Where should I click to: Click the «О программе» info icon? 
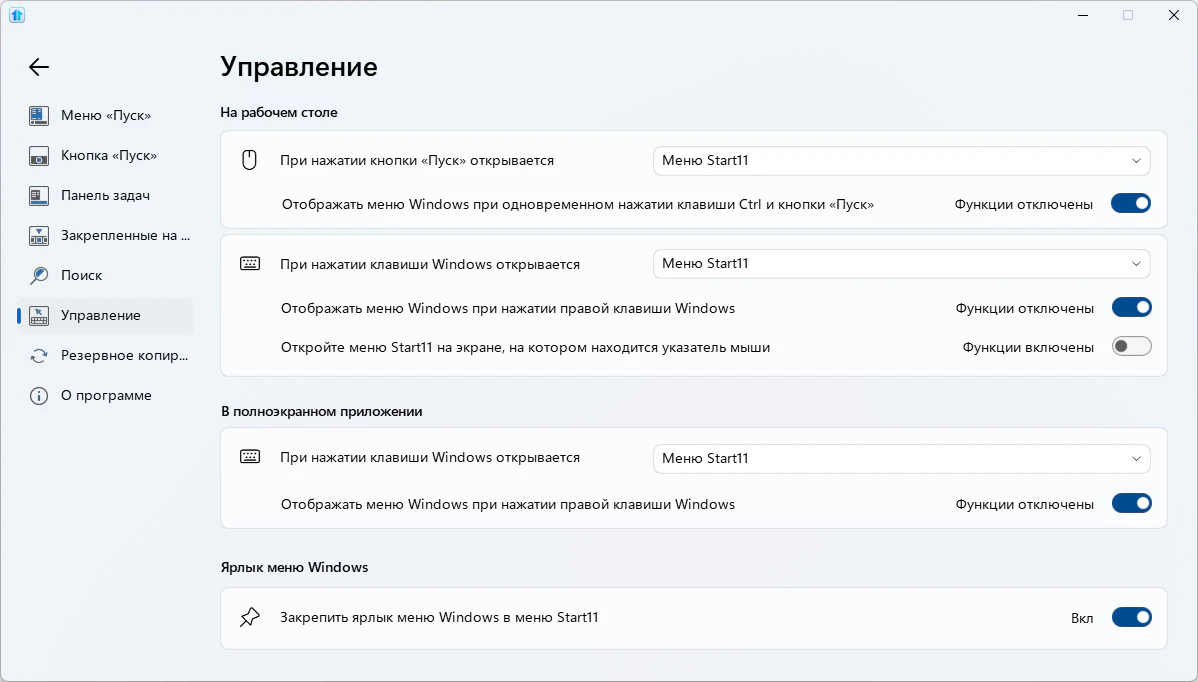[x=39, y=396]
